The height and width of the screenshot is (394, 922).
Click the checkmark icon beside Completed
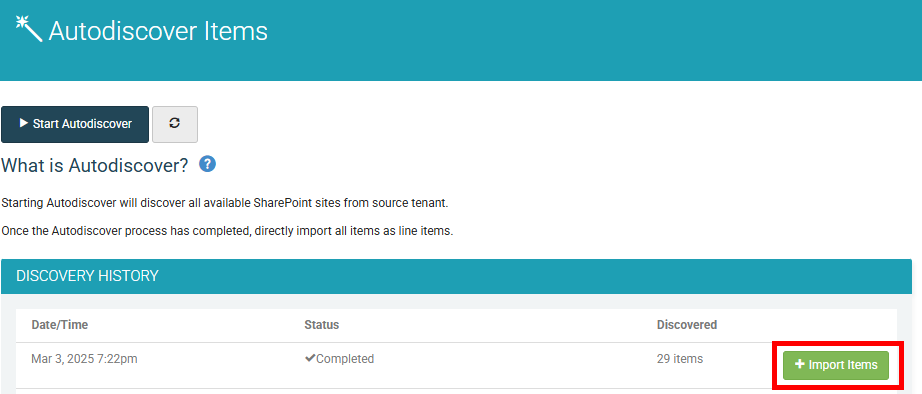310,358
